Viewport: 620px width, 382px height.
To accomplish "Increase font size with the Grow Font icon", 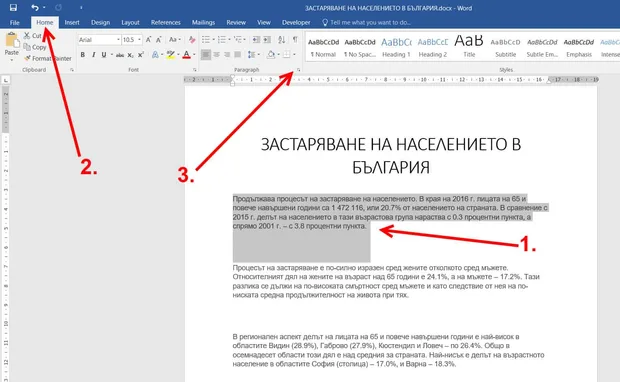I will pos(148,40).
